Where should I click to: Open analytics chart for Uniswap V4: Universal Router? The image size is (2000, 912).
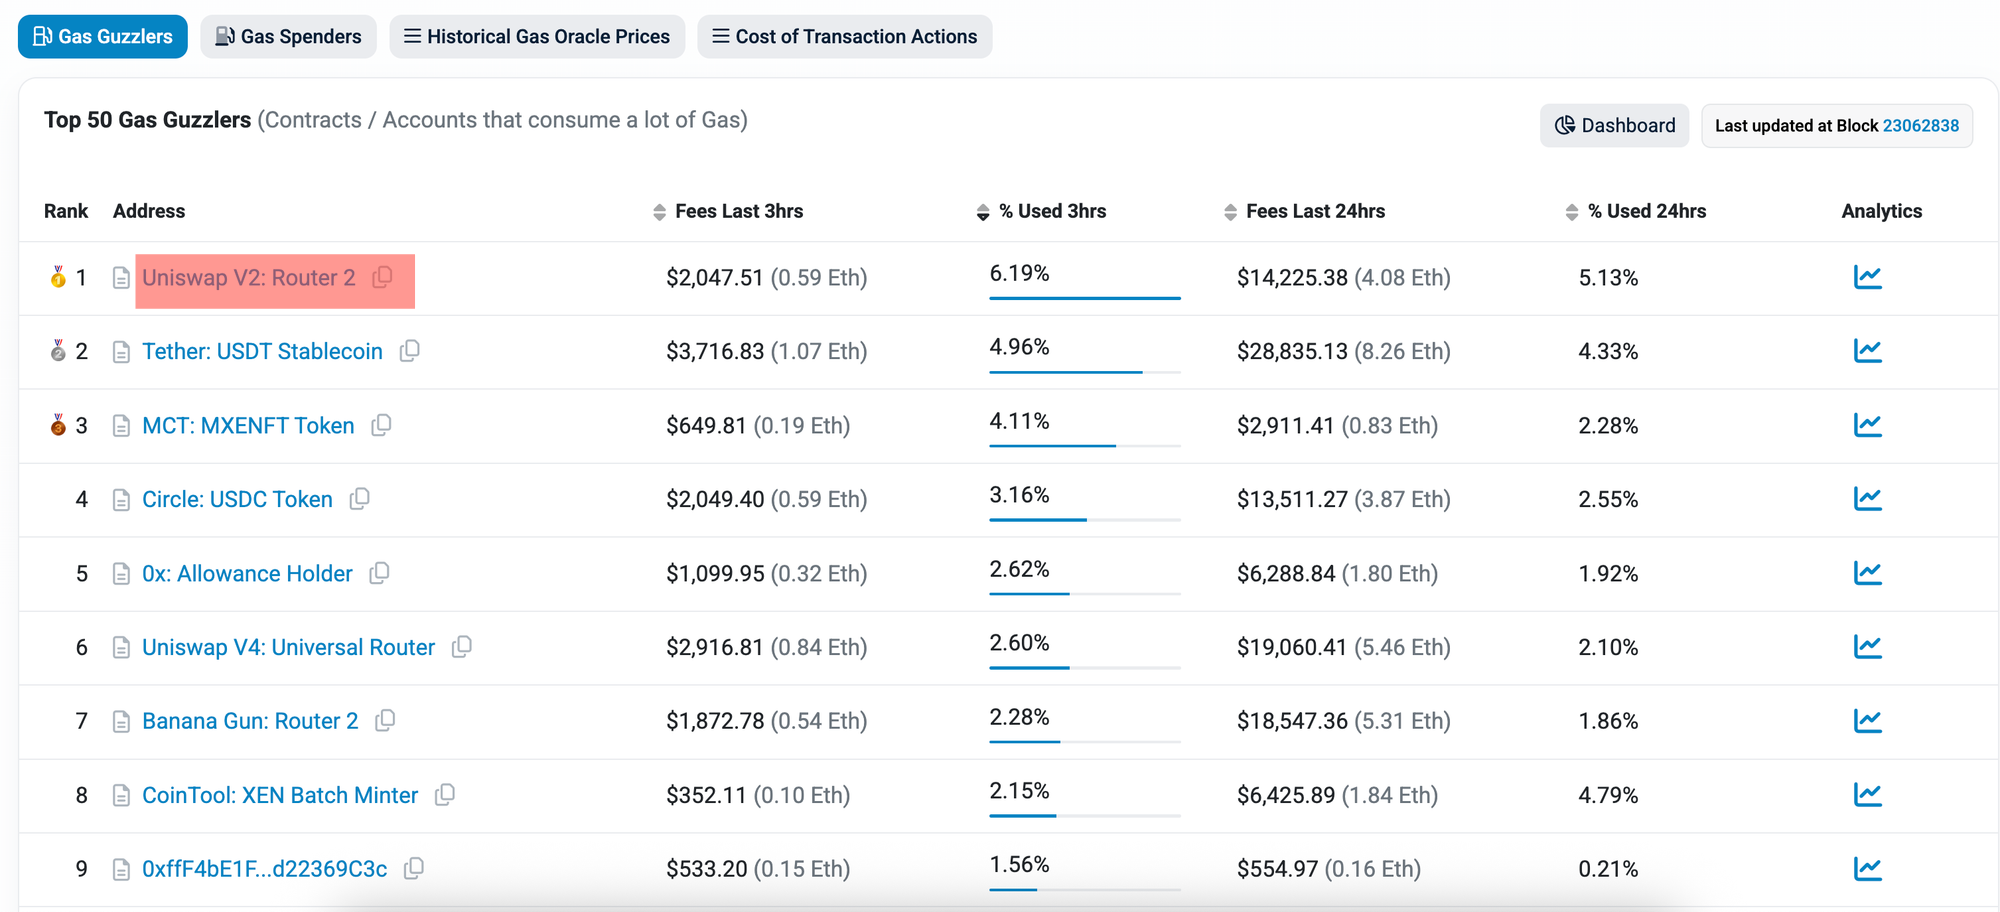[x=1867, y=647]
